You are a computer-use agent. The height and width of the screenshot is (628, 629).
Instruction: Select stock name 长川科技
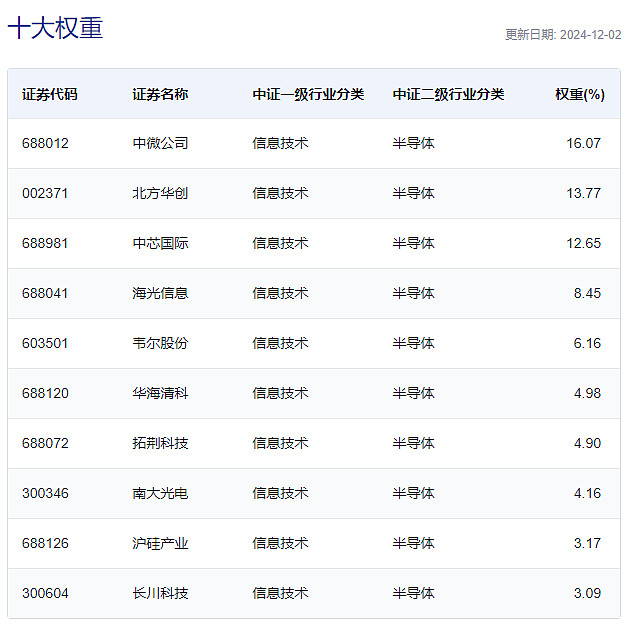click(x=160, y=593)
